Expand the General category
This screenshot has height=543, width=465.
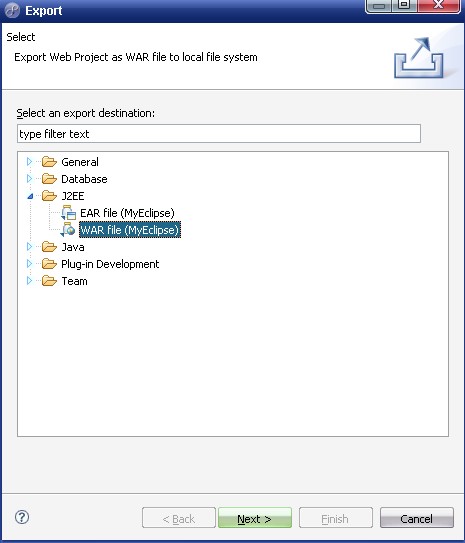pos(29,162)
